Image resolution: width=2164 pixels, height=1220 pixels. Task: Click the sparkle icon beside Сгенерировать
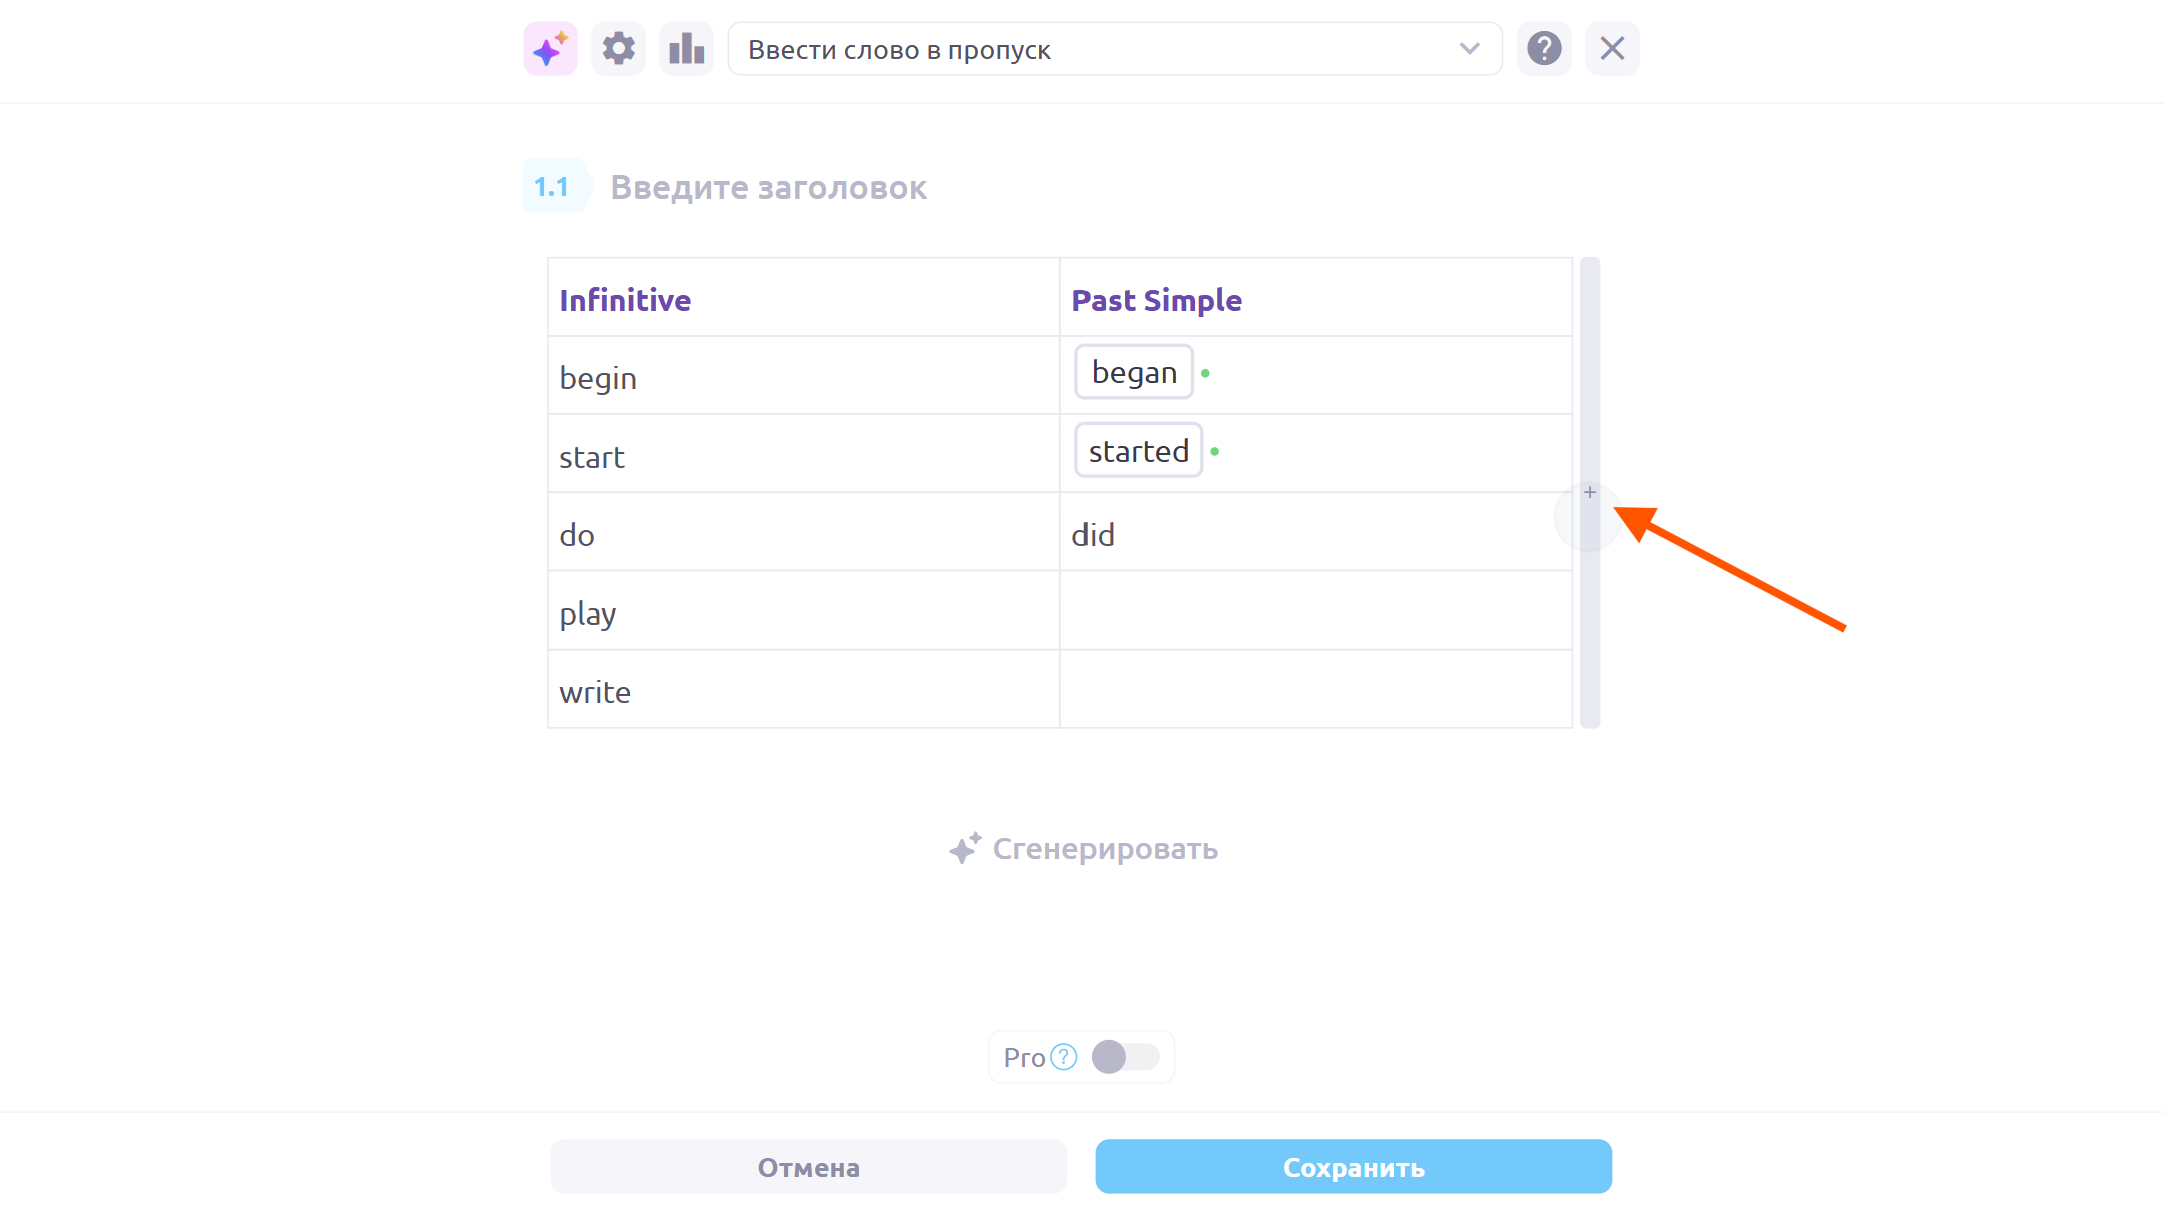965,849
